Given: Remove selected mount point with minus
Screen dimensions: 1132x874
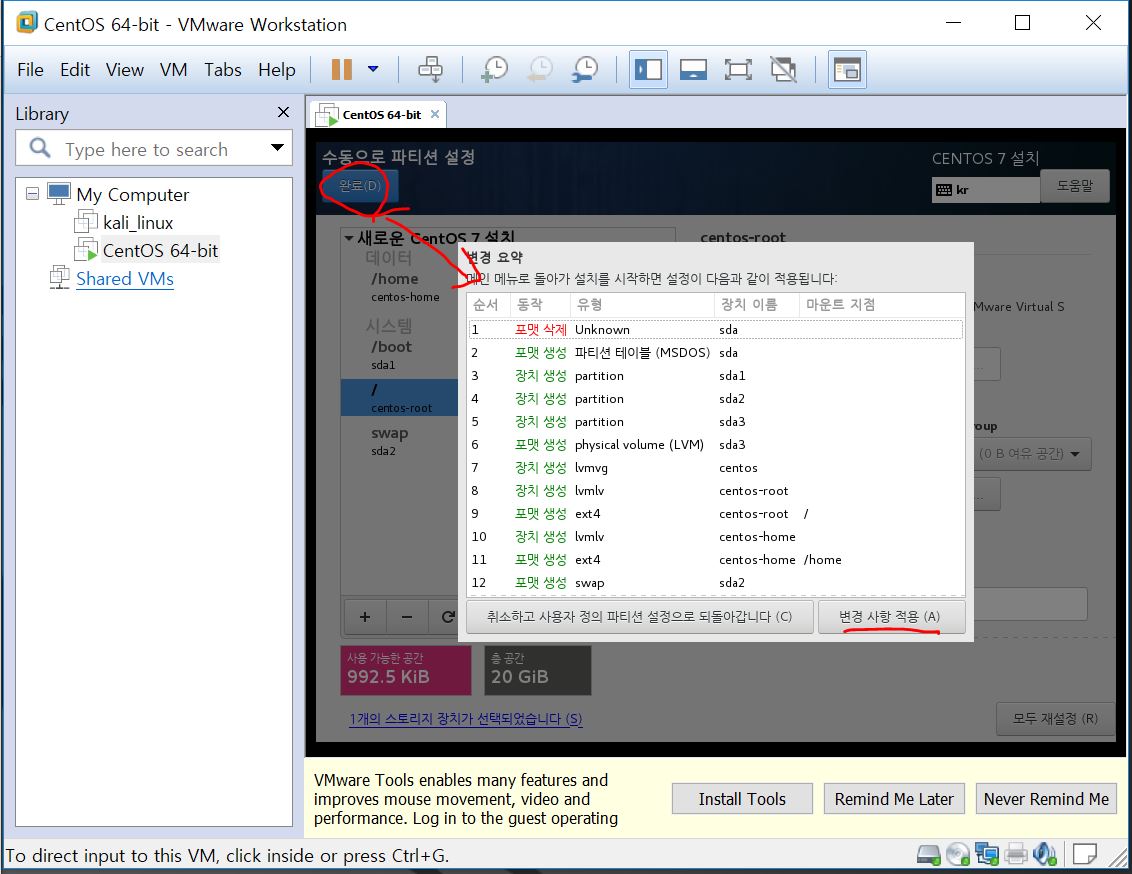Looking at the screenshot, I should click(x=406, y=616).
